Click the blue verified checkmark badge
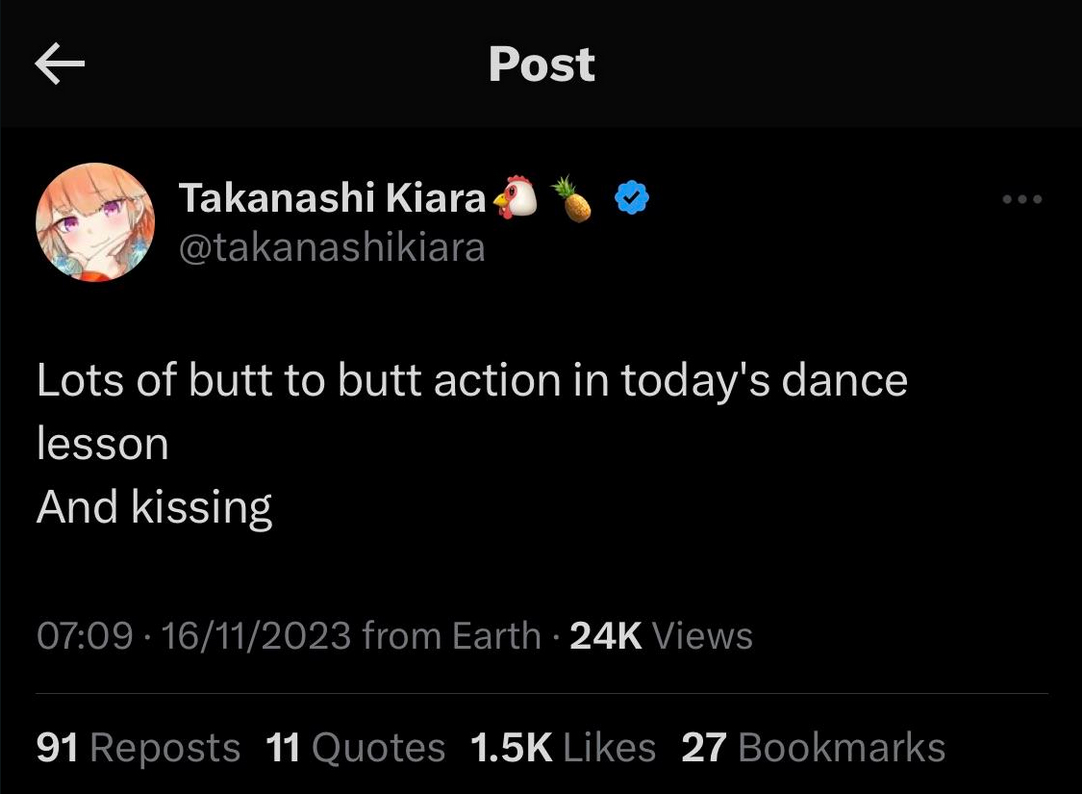 (631, 198)
